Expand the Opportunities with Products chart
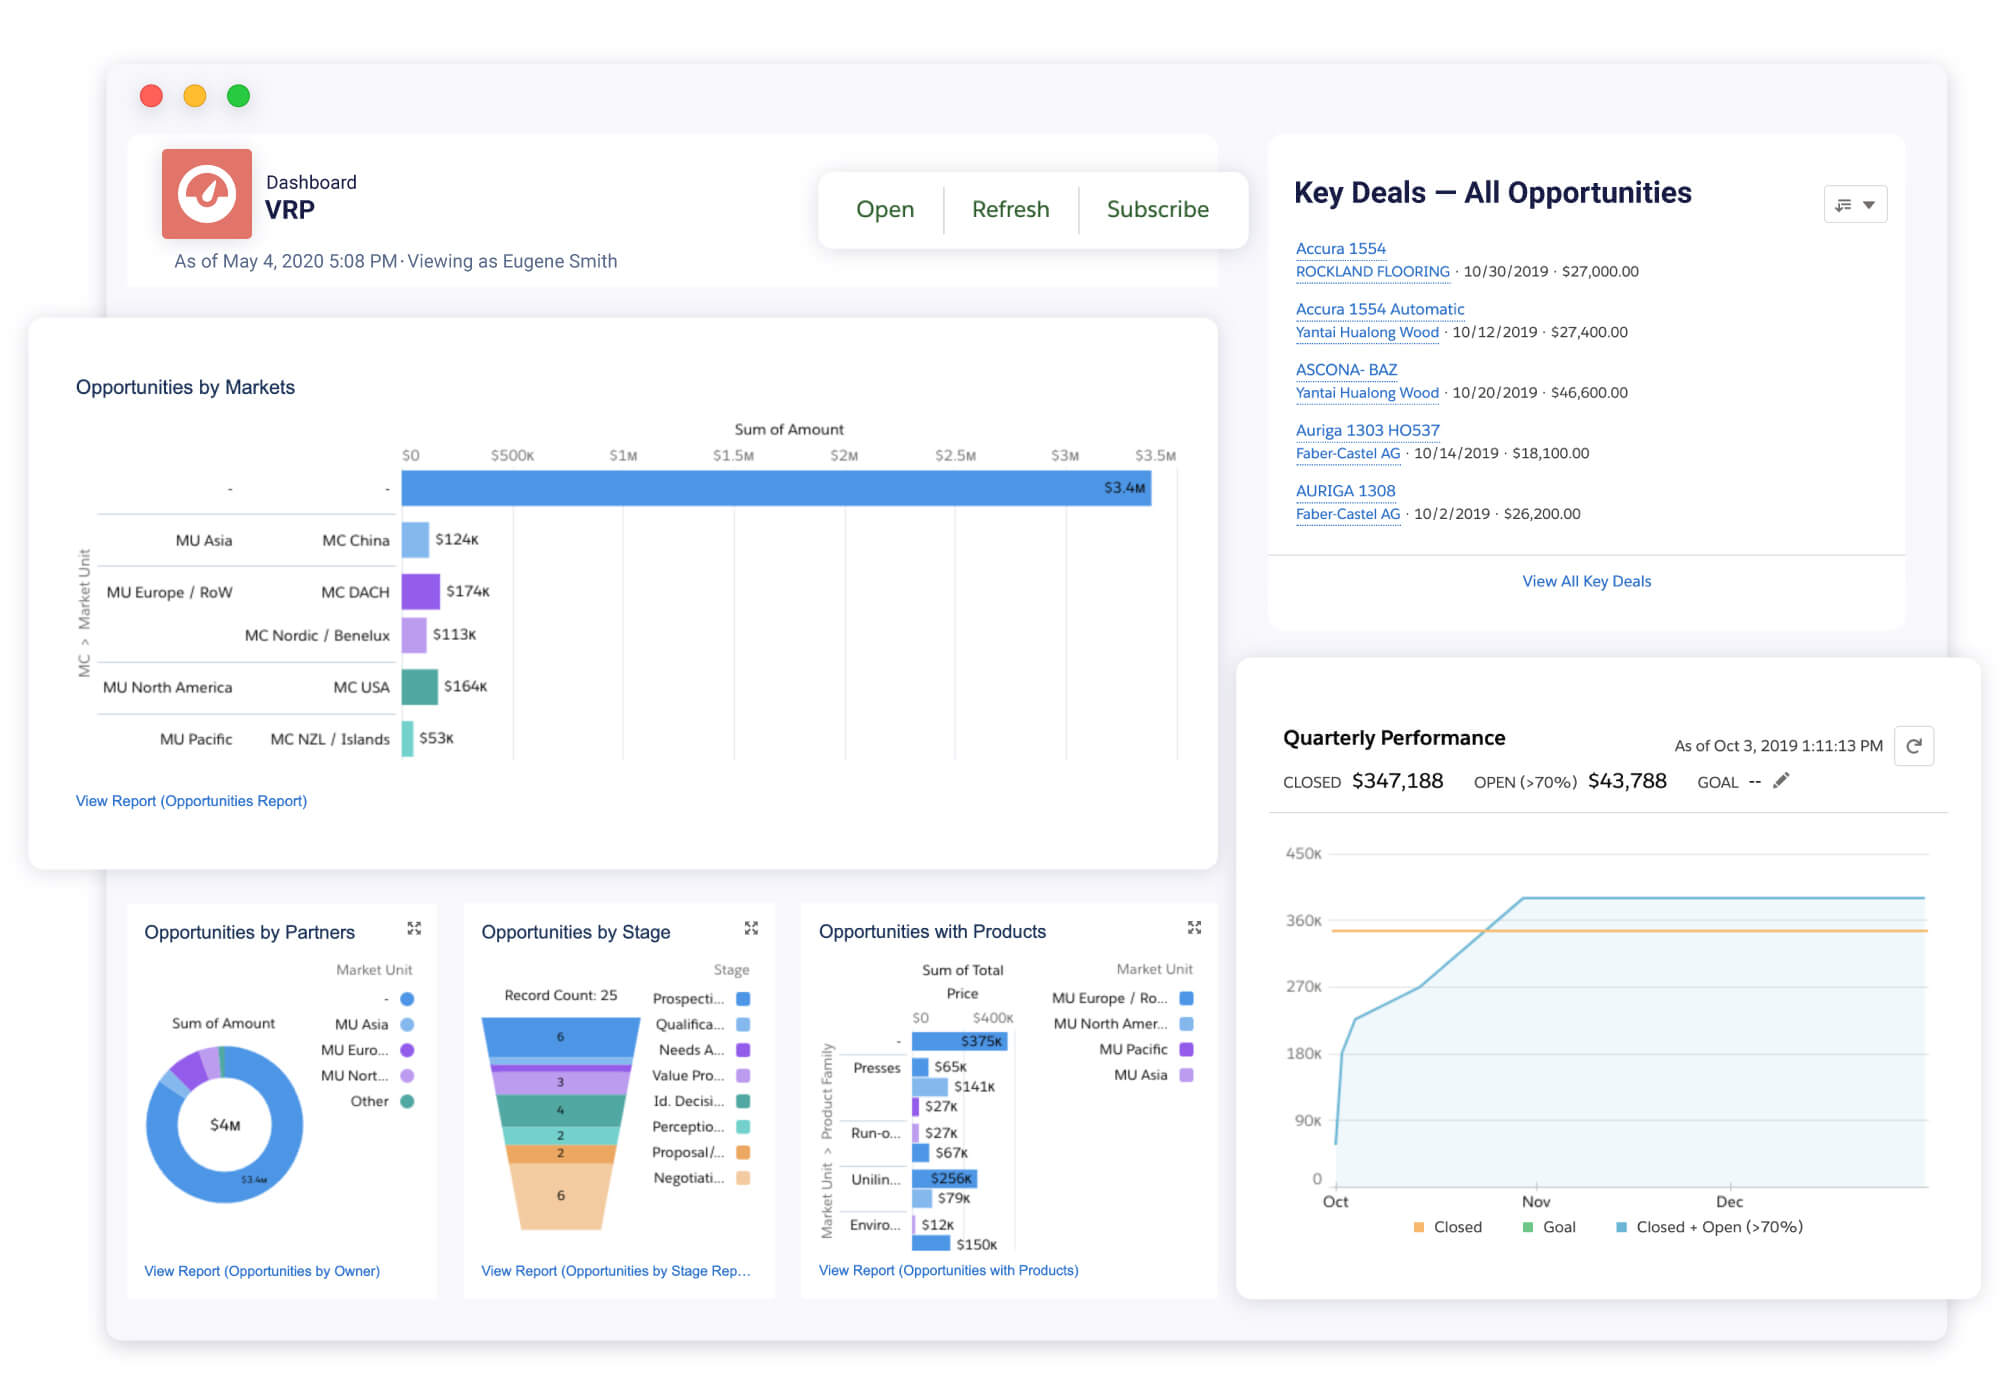 click(1194, 928)
